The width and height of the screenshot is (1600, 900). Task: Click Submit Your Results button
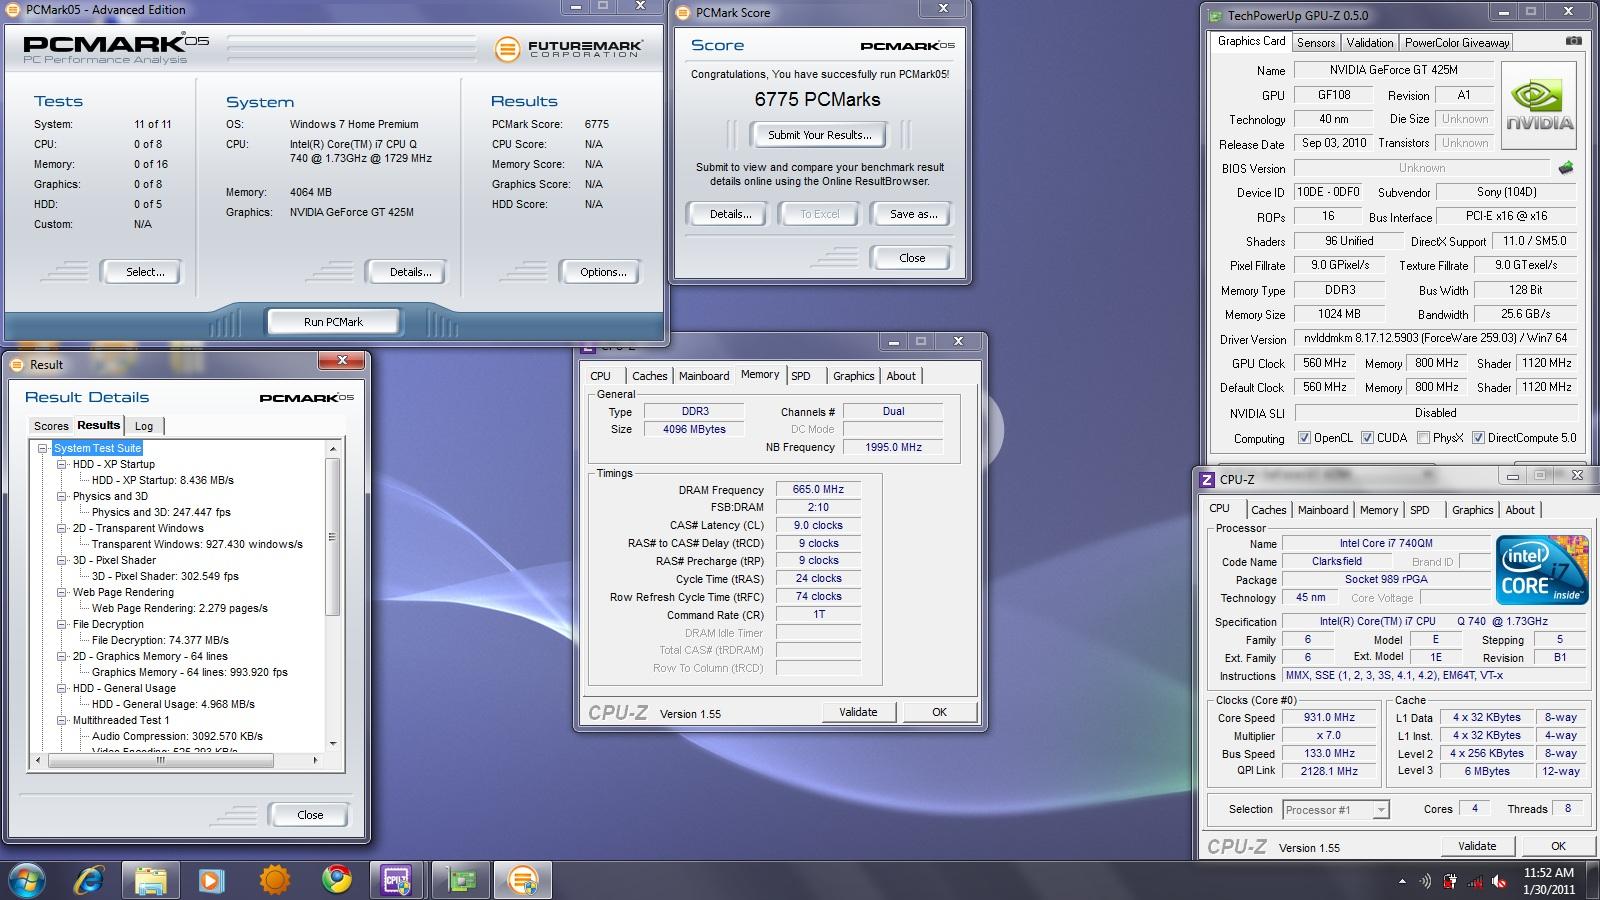(819, 135)
